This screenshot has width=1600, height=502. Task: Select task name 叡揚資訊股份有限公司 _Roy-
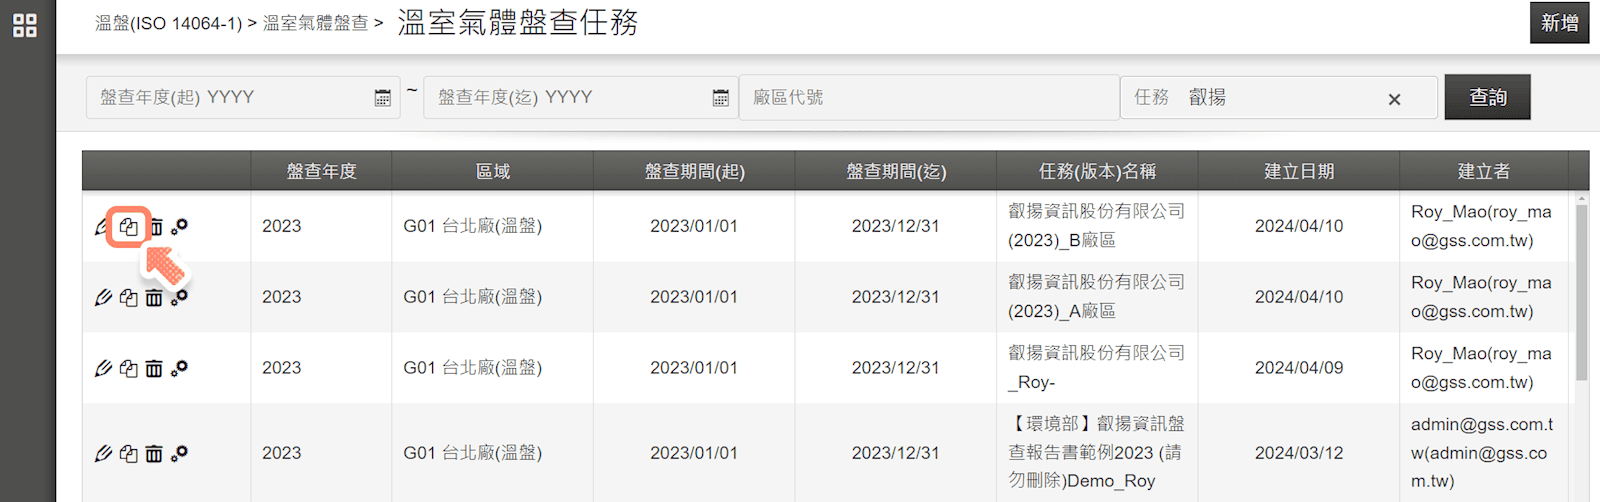coord(1096,368)
